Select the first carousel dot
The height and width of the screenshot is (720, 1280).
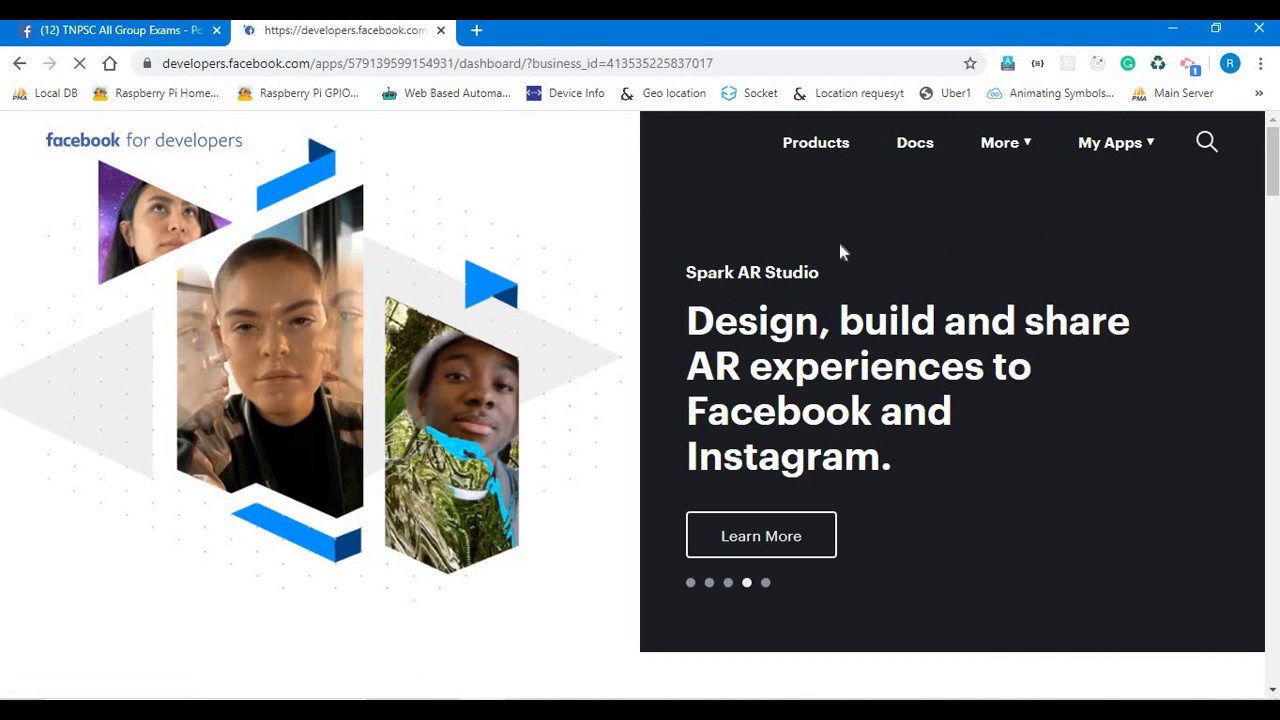tap(690, 582)
